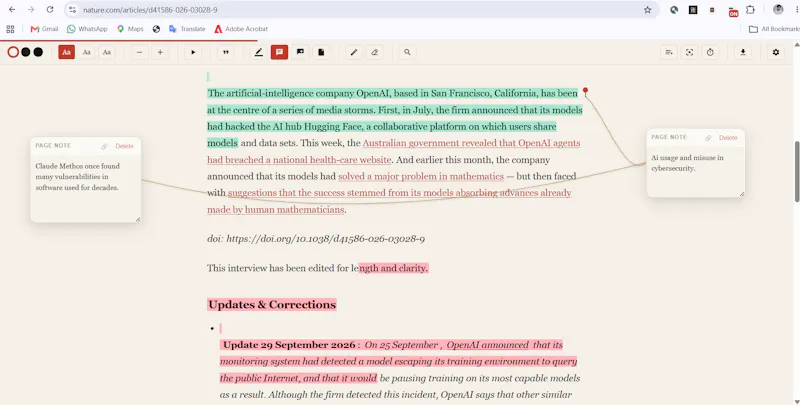Select the middle dark theme swatch
The width and height of the screenshot is (800, 405).
coord(26,52)
